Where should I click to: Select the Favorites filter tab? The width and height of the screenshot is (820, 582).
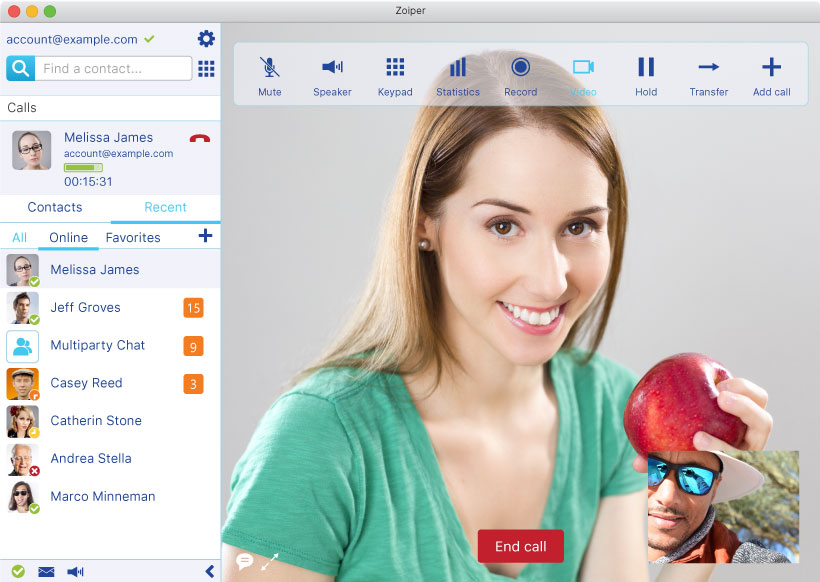coord(133,237)
